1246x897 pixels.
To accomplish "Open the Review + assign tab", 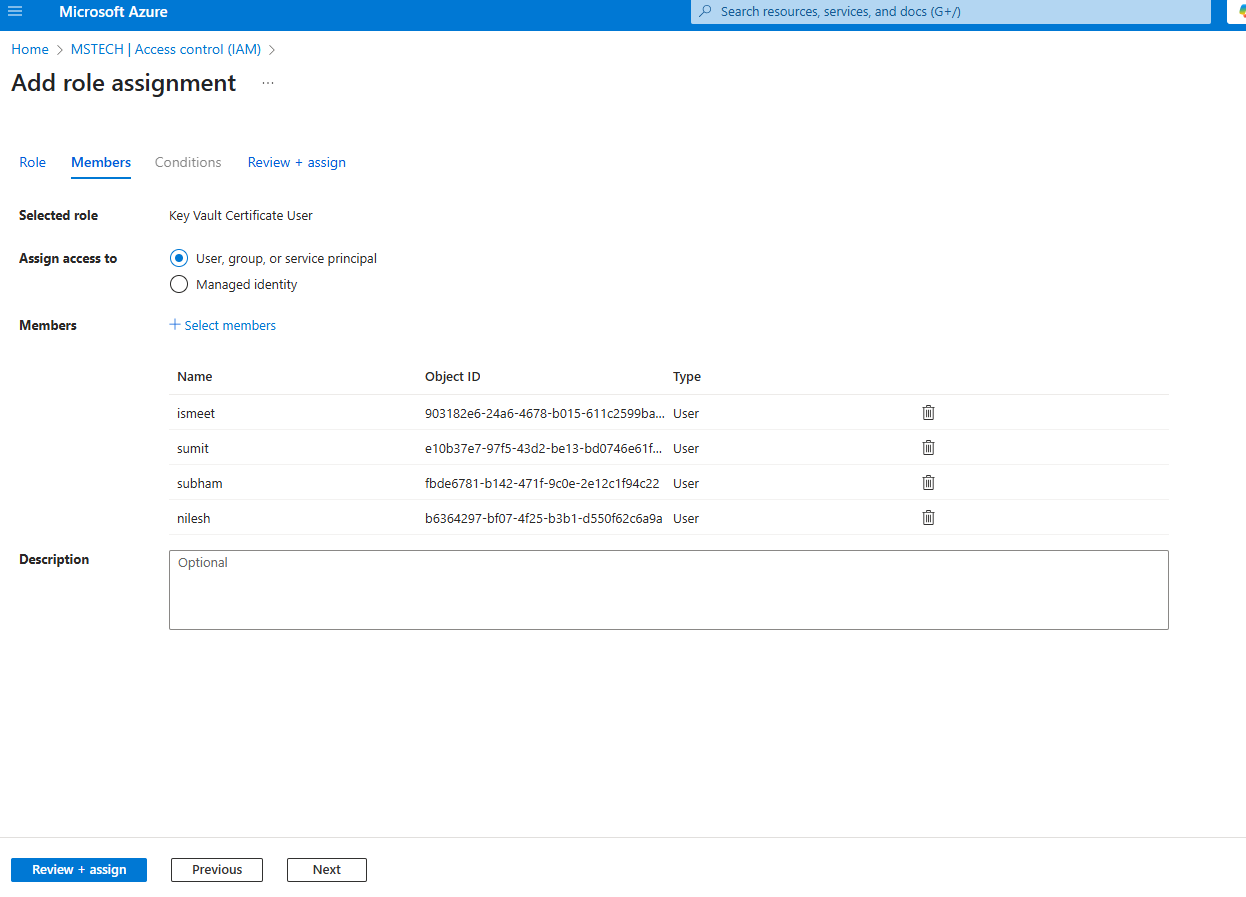I will [296, 162].
